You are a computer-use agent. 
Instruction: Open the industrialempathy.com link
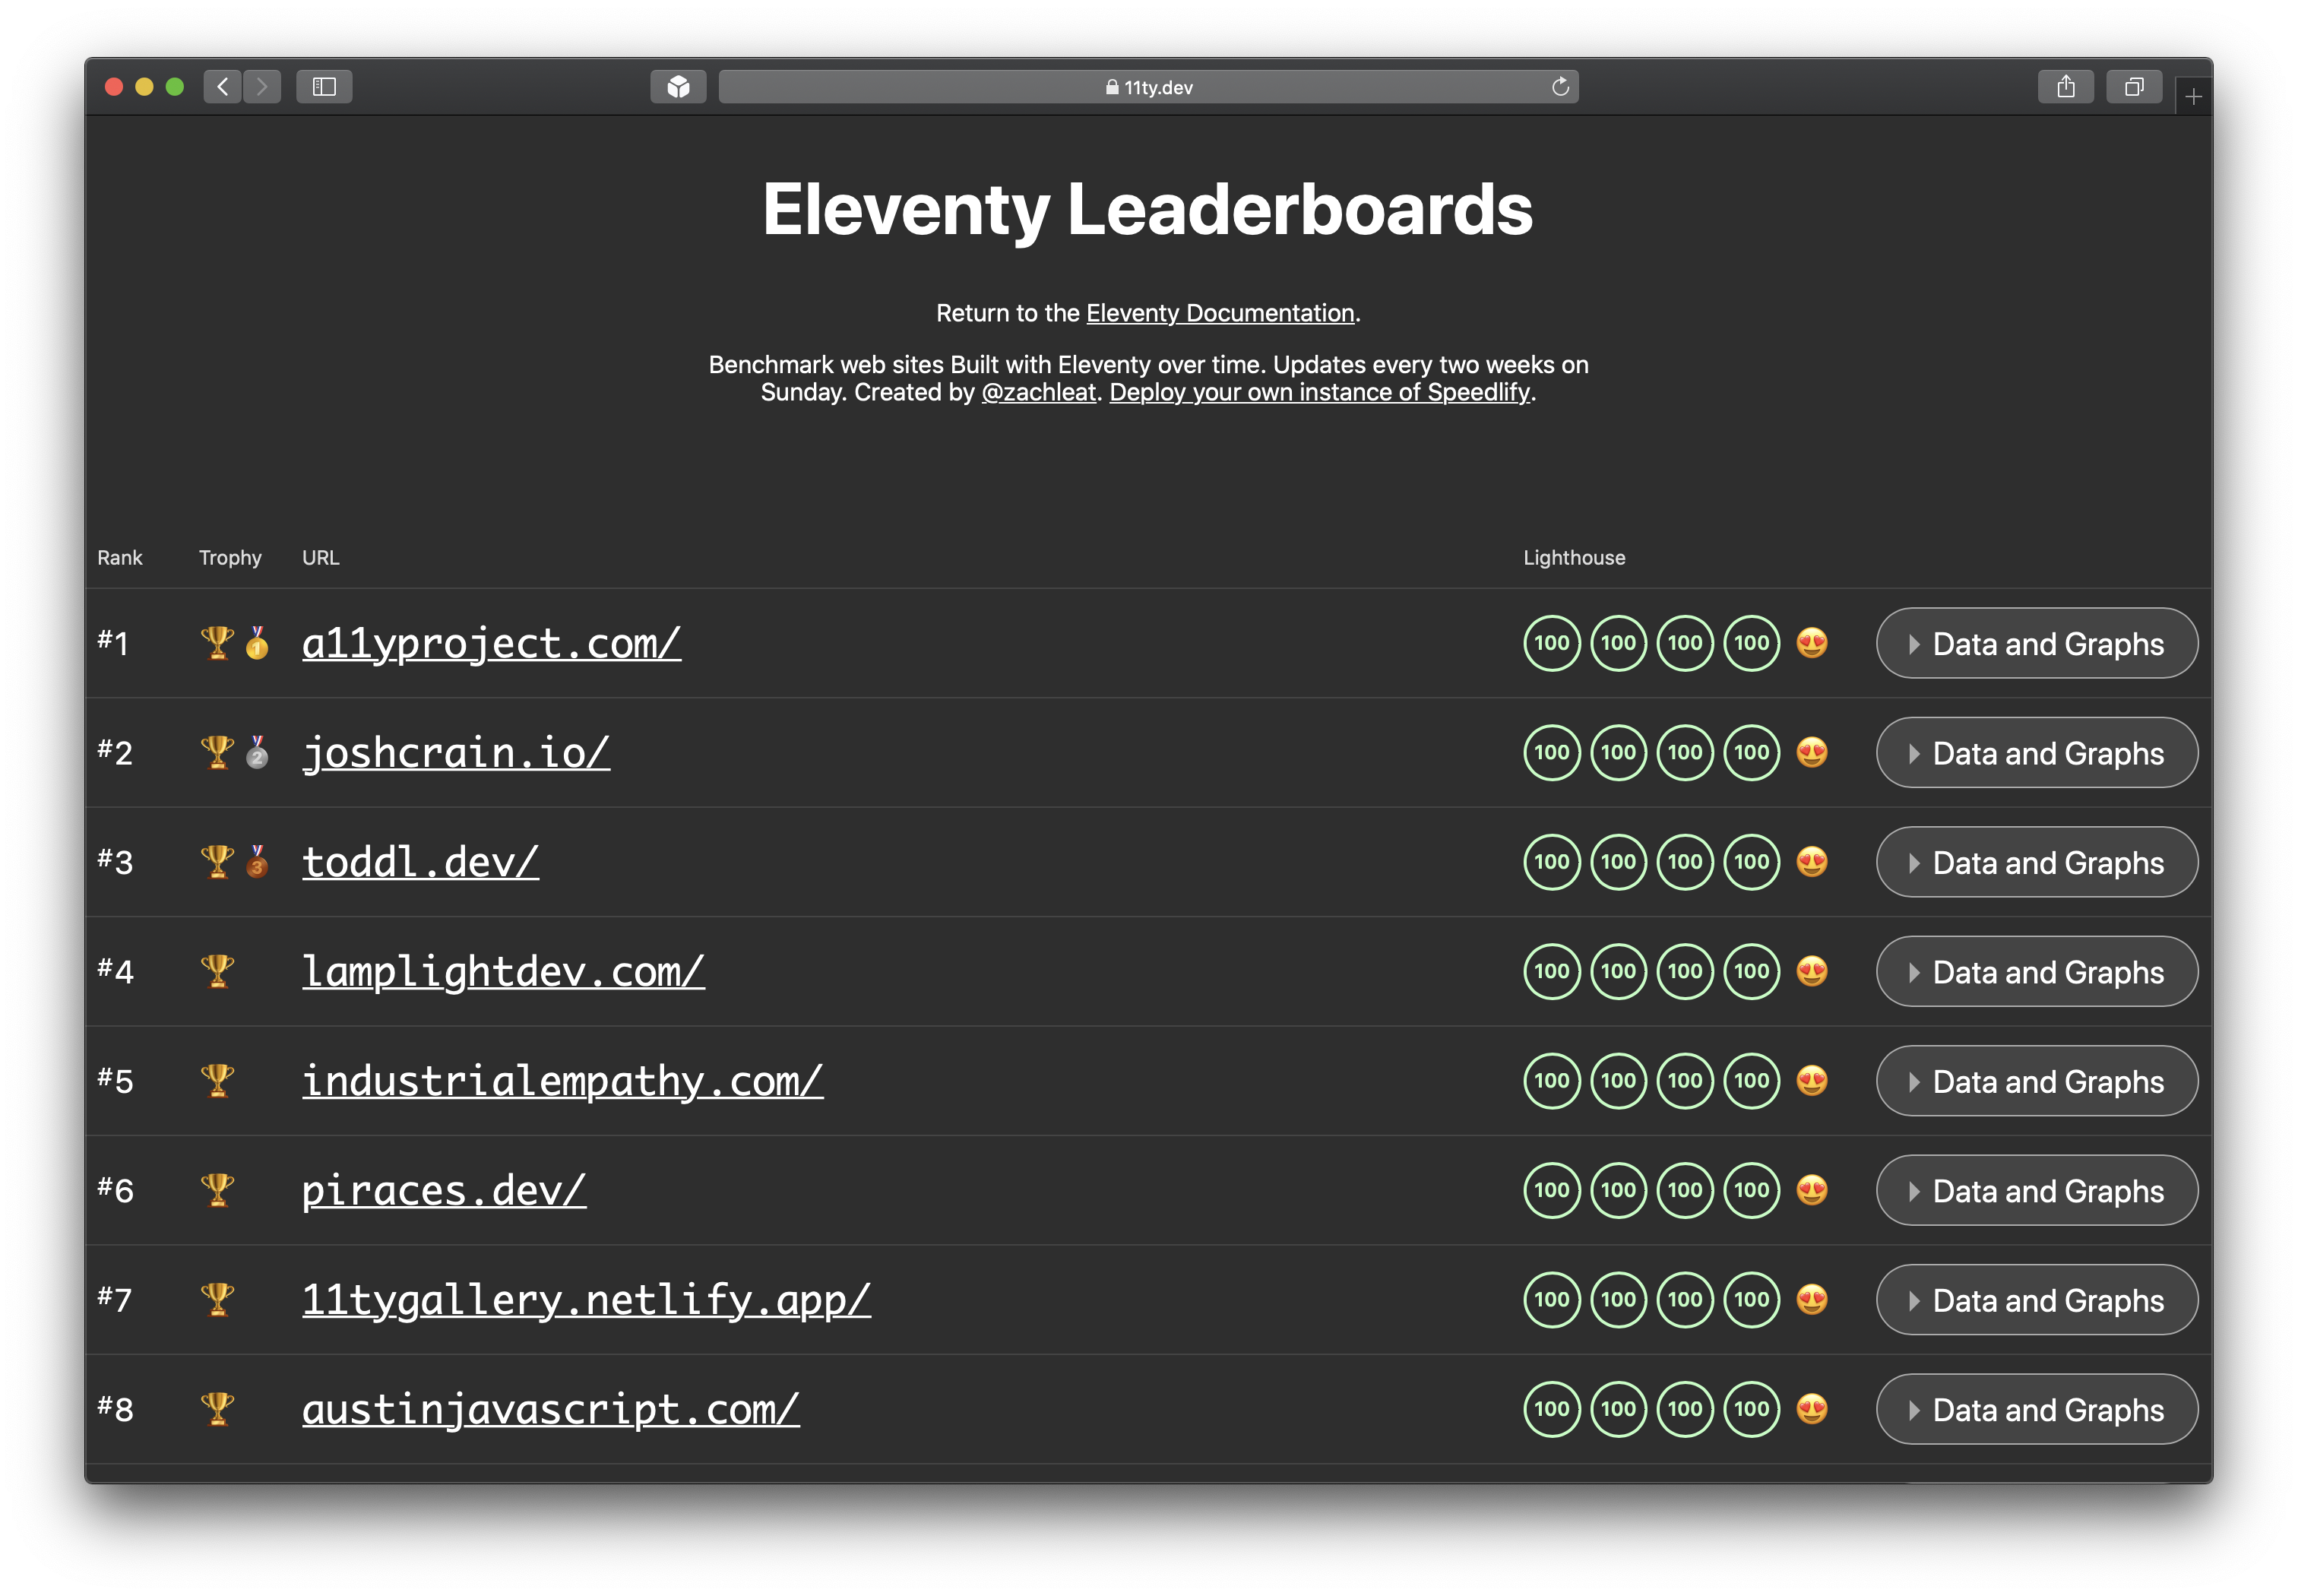click(562, 1082)
